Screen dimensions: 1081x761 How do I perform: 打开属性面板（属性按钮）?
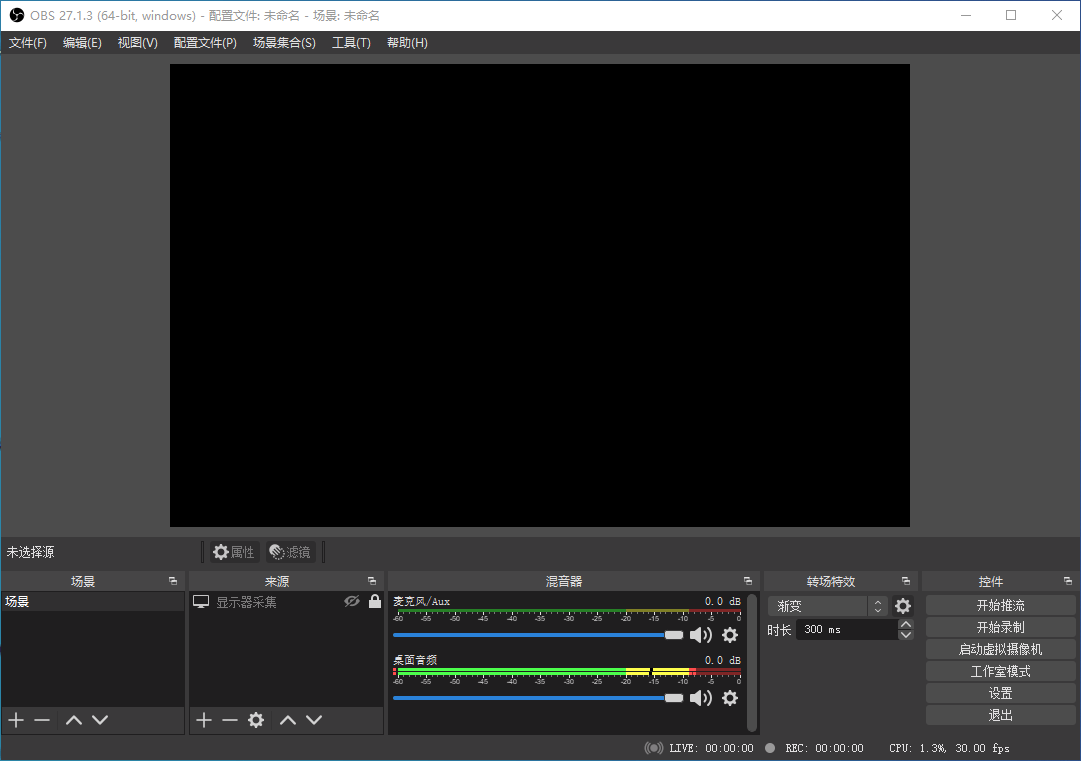point(233,551)
